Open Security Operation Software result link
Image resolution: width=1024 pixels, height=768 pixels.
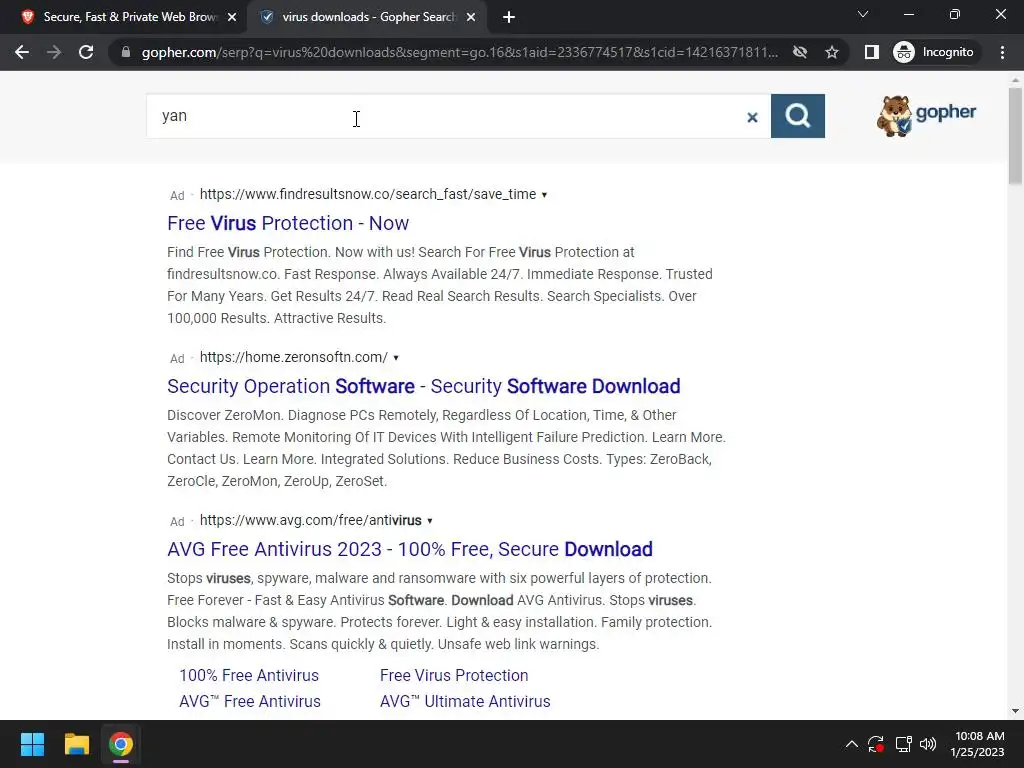424,386
